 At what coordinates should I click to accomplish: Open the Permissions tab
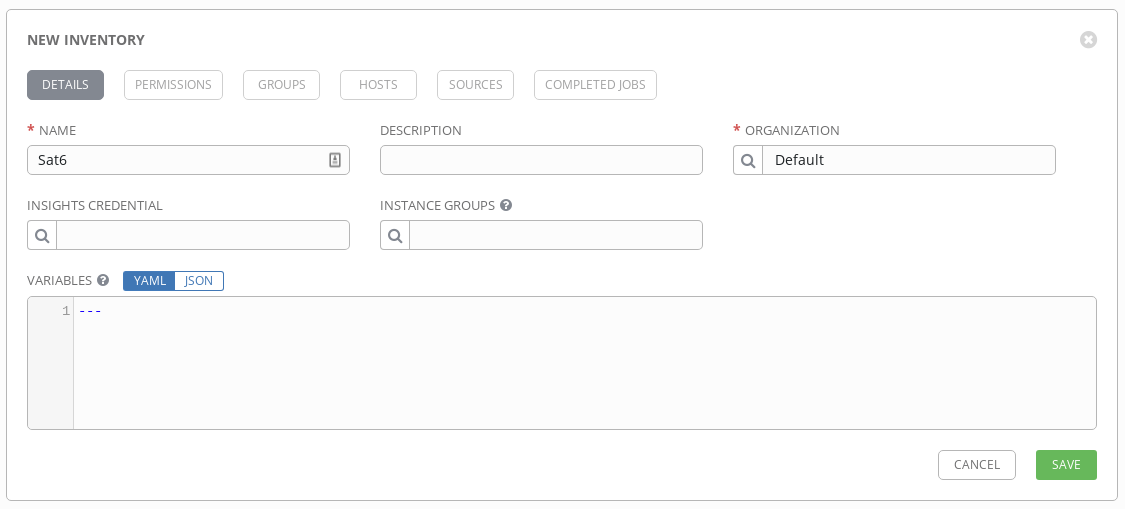click(173, 85)
